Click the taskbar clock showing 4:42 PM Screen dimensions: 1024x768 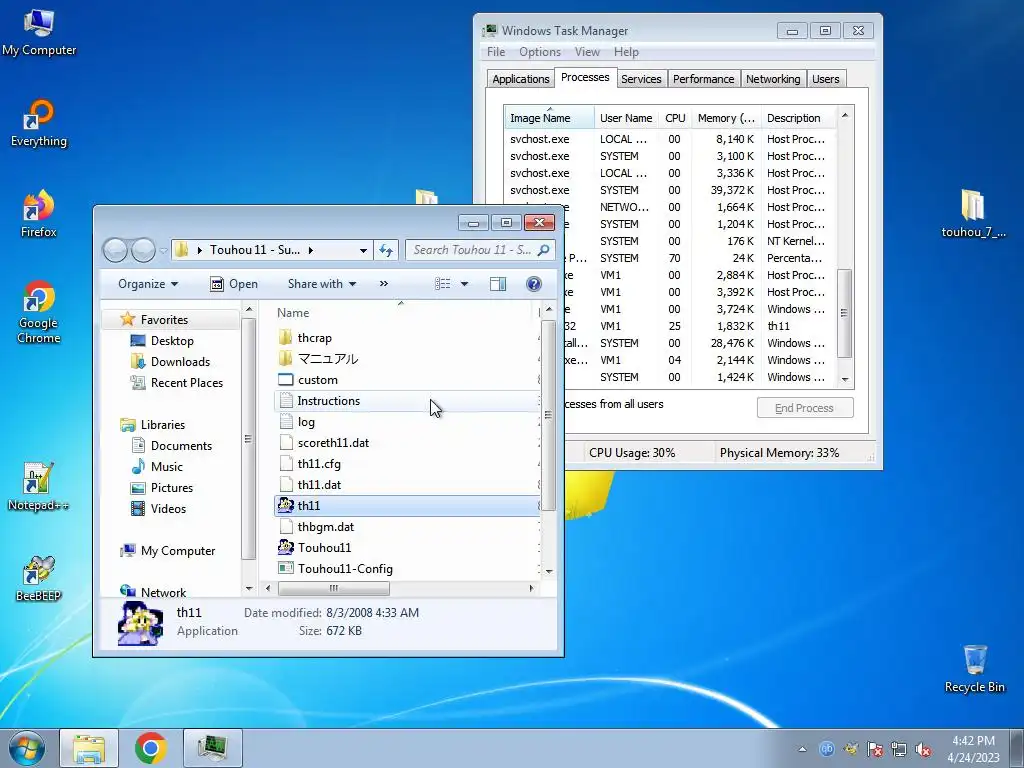973,749
